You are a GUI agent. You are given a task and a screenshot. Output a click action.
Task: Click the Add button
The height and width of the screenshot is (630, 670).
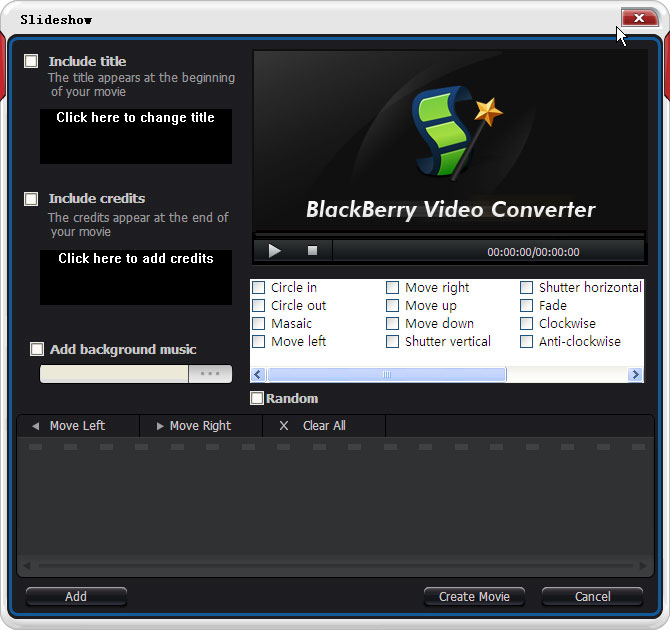tap(76, 596)
